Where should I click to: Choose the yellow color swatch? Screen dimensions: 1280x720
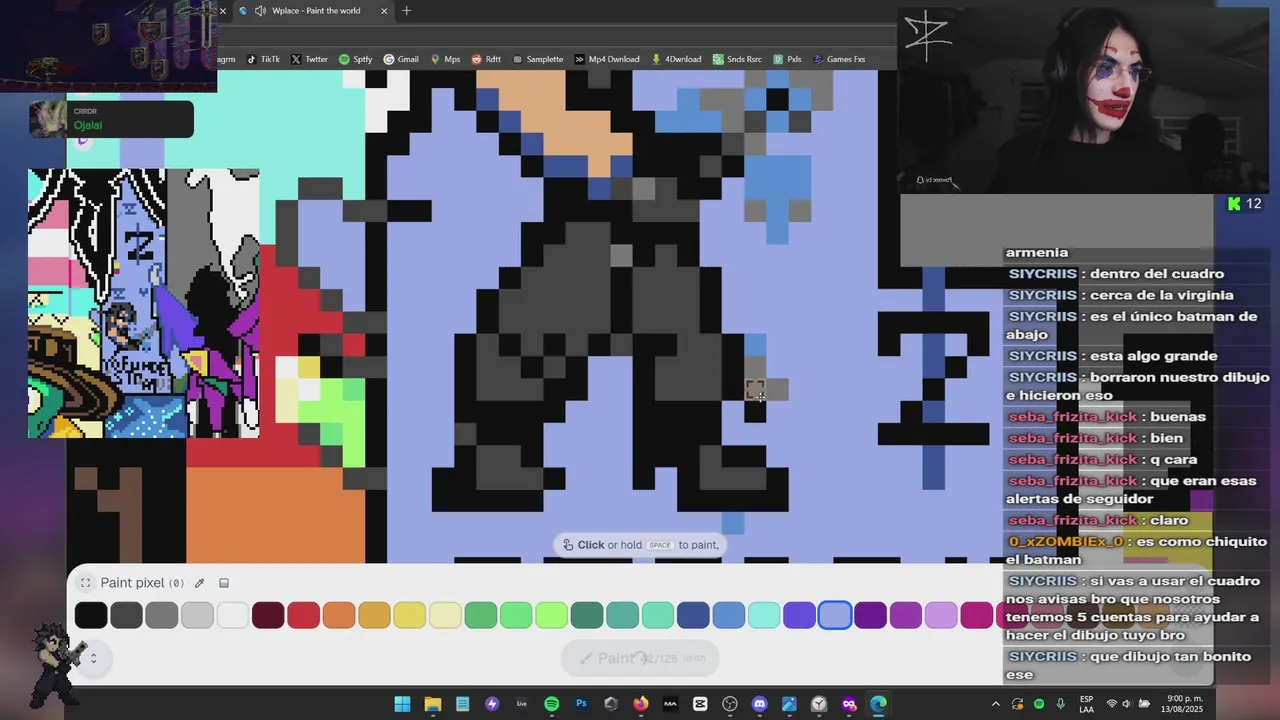[x=410, y=615]
